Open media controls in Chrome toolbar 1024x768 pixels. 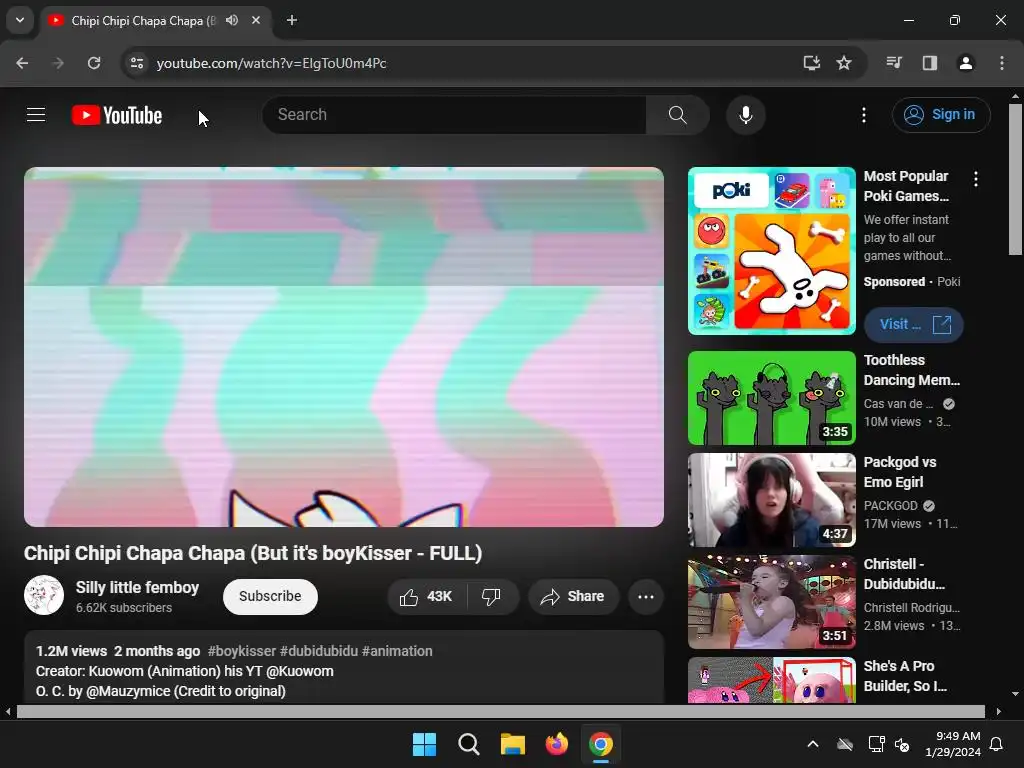893,63
